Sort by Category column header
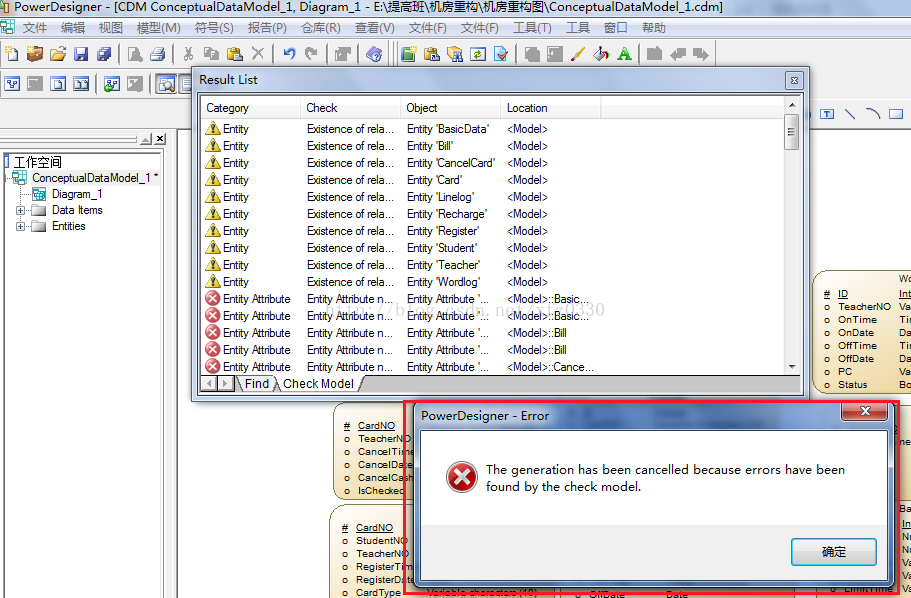Viewport: 911px width, 598px height. 251,108
